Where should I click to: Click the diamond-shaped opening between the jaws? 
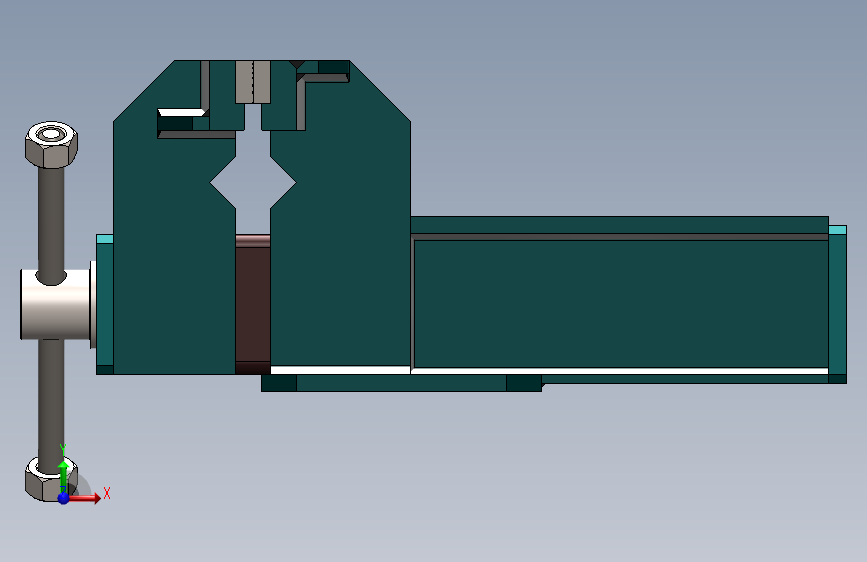(x=253, y=183)
